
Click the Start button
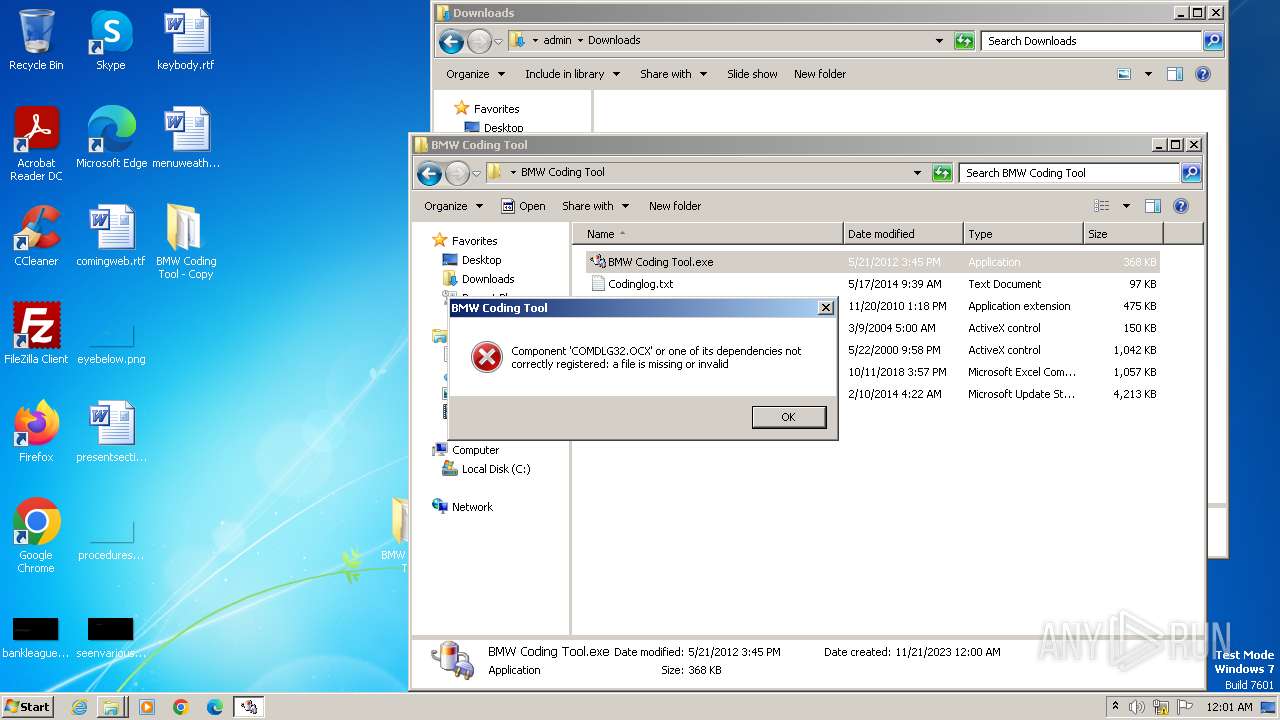28,706
